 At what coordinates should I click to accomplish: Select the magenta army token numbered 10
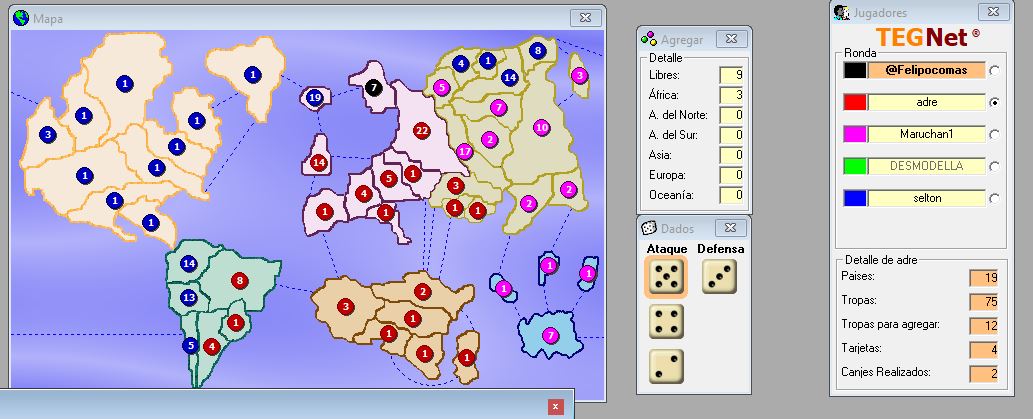(x=541, y=127)
